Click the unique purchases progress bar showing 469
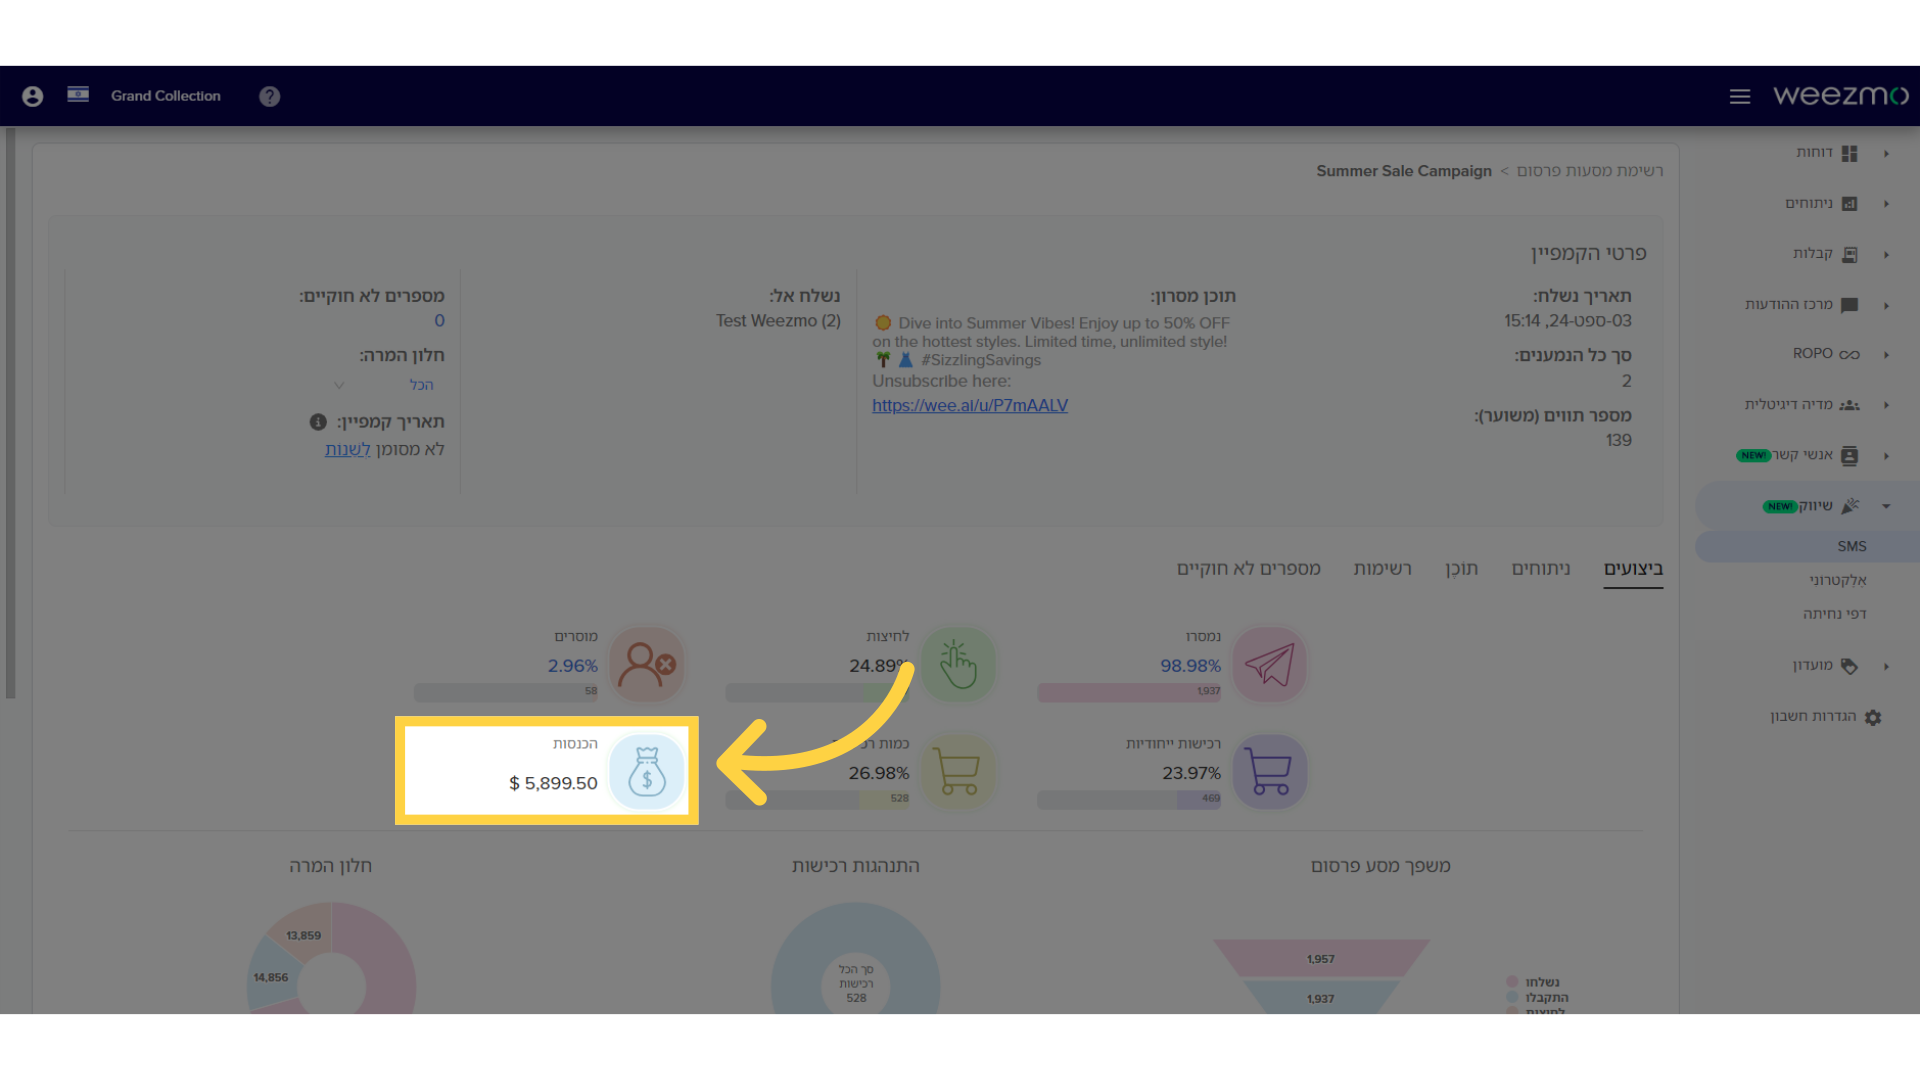 coord(1129,799)
